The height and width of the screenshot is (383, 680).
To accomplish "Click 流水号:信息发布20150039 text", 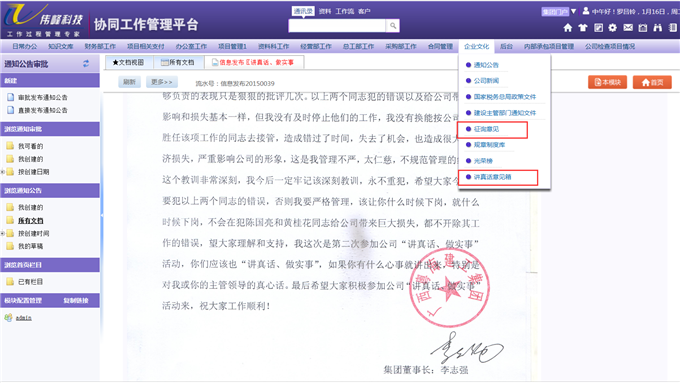I will coord(235,83).
